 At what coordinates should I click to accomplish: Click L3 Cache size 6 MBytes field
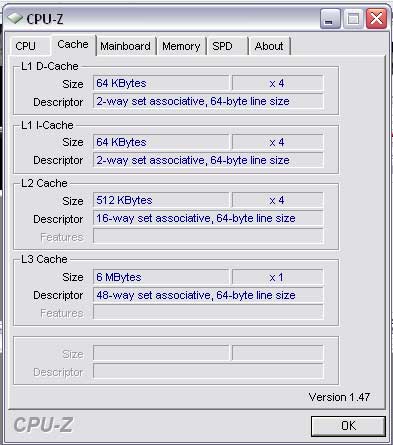pyautogui.click(x=161, y=277)
